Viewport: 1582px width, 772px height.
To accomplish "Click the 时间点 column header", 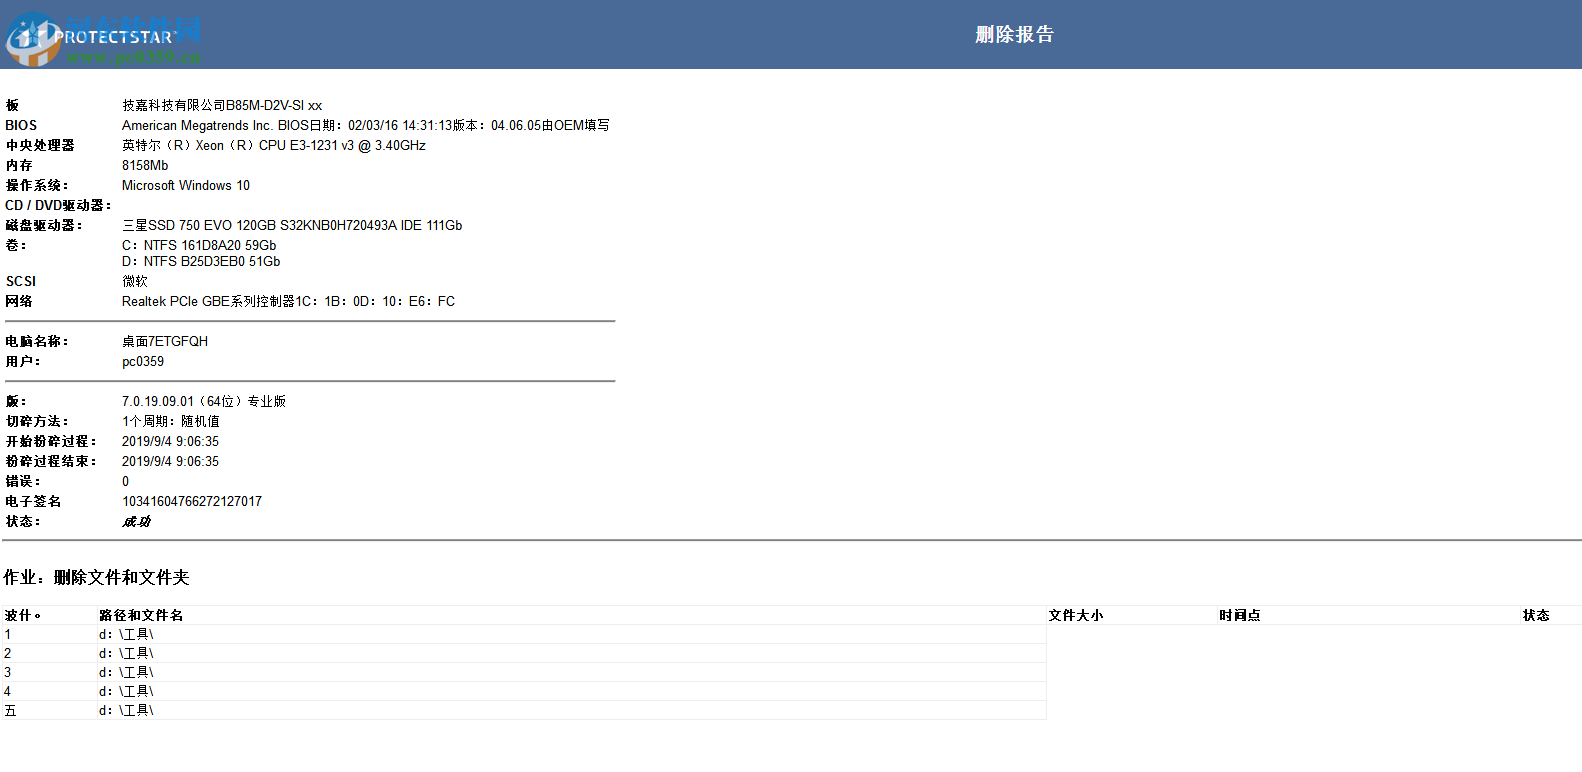I will [1240, 615].
